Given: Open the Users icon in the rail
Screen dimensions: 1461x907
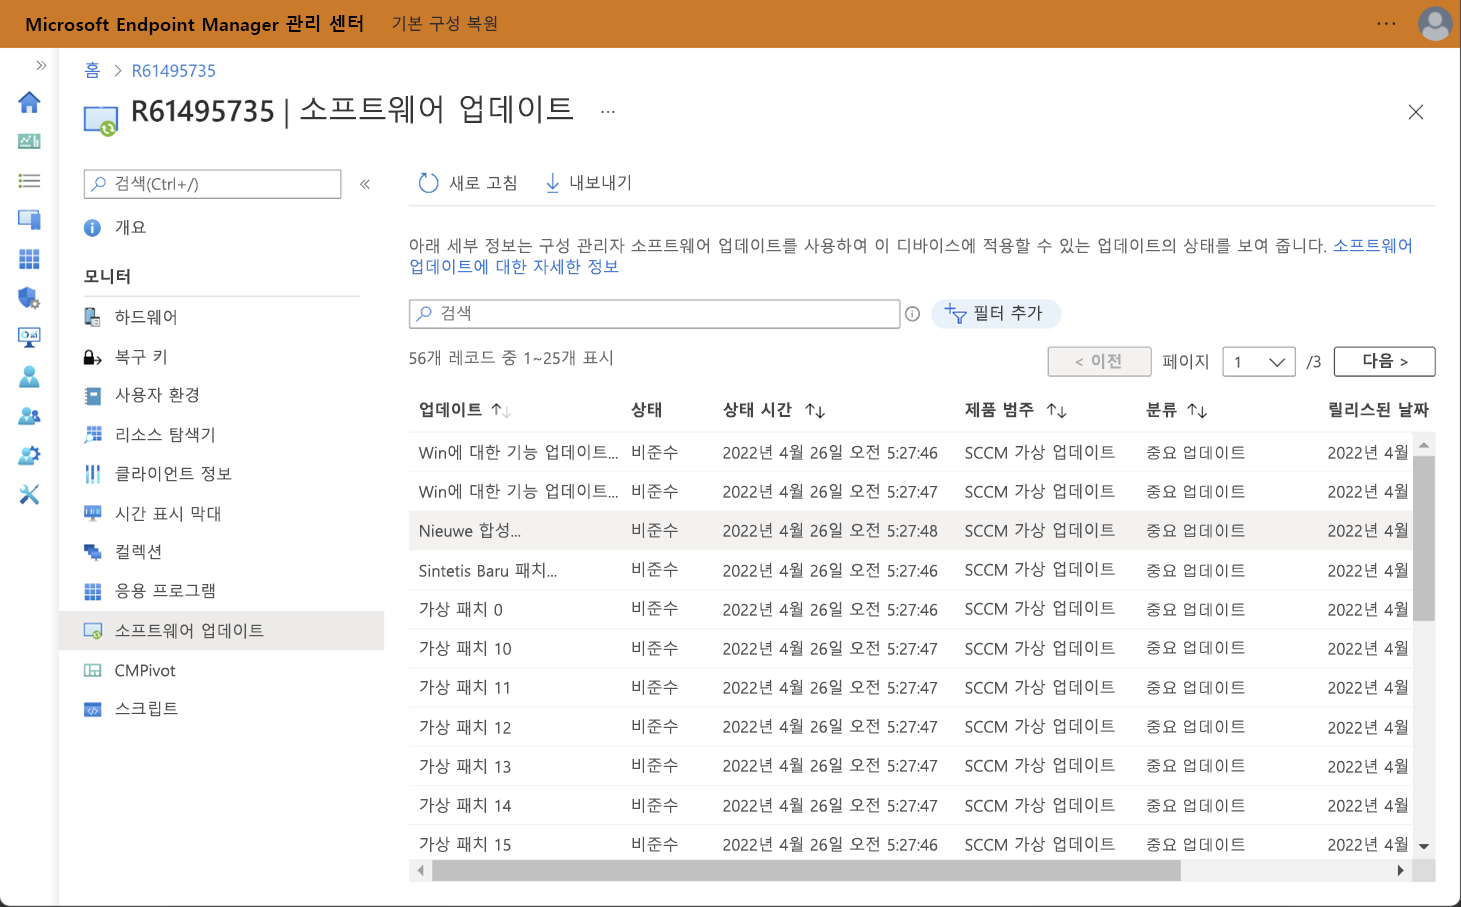Looking at the screenshot, I should (x=29, y=377).
